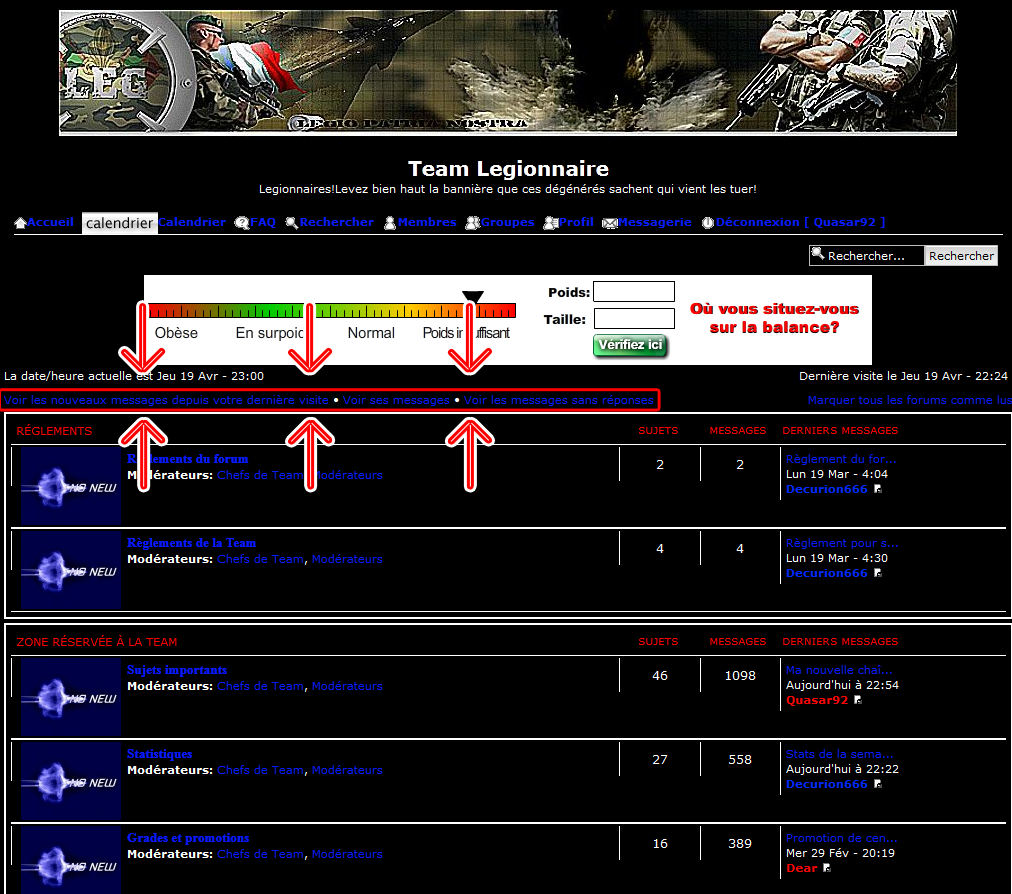
Task: Click the Legionnaire banner image
Action: pos(508,72)
